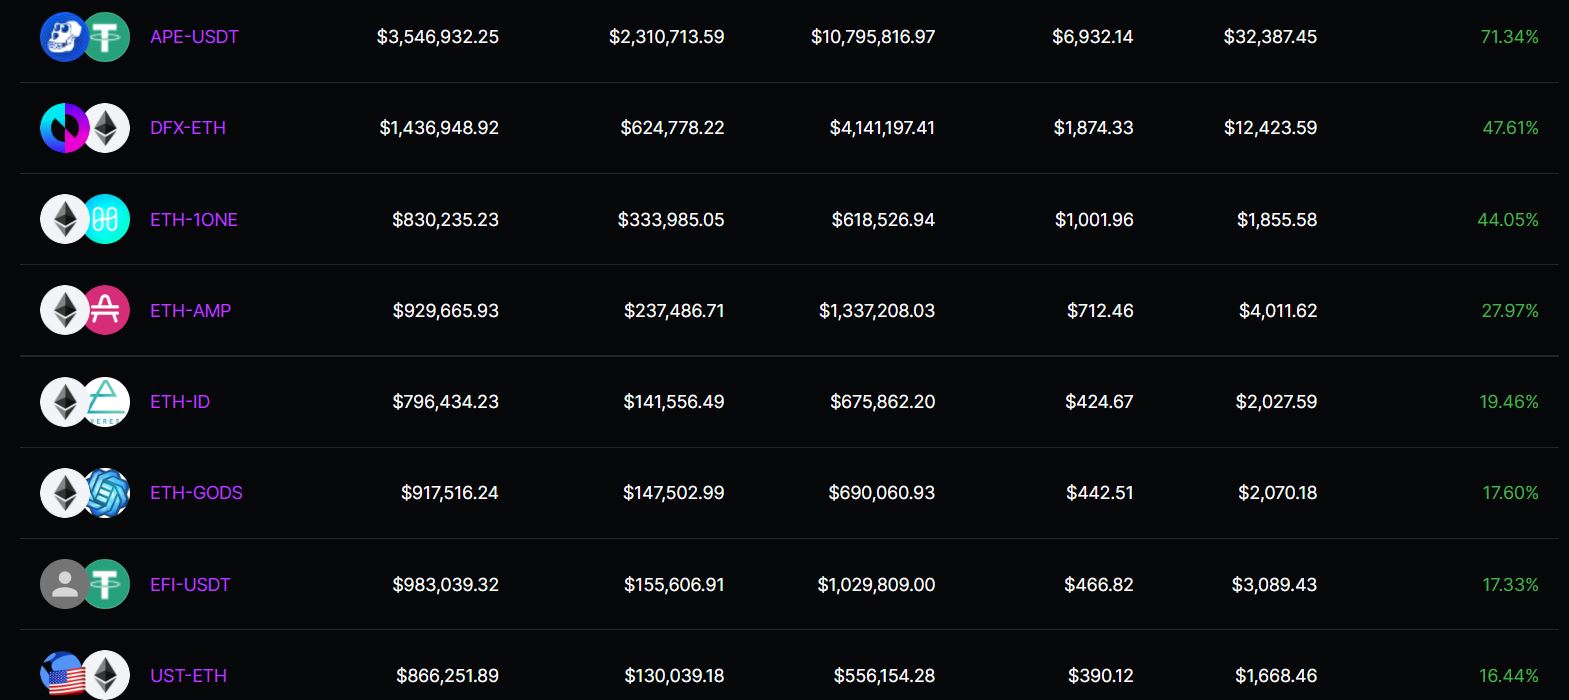The height and width of the screenshot is (700, 1569).
Task: Open the DFX-ETH pair link
Action: (x=188, y=128)
